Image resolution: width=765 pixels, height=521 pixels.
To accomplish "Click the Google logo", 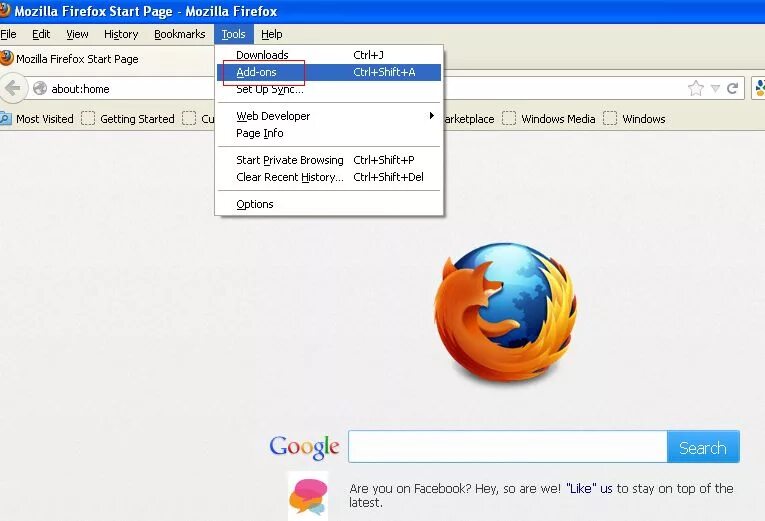I will tap(304, 446).
